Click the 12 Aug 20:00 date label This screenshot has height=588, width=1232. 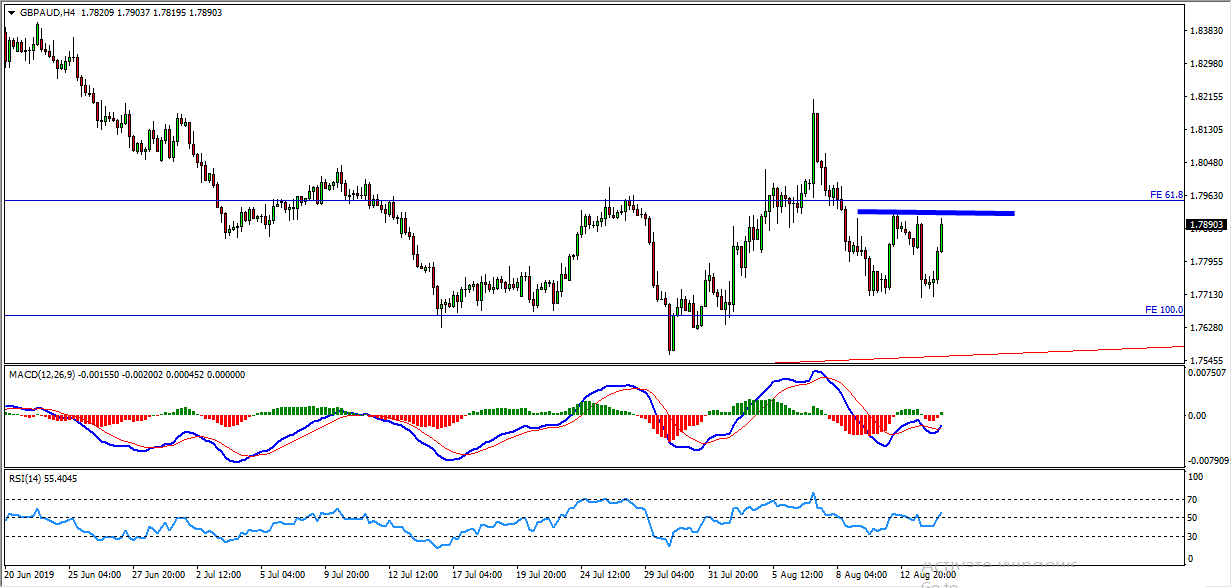(x=927, y=575)
